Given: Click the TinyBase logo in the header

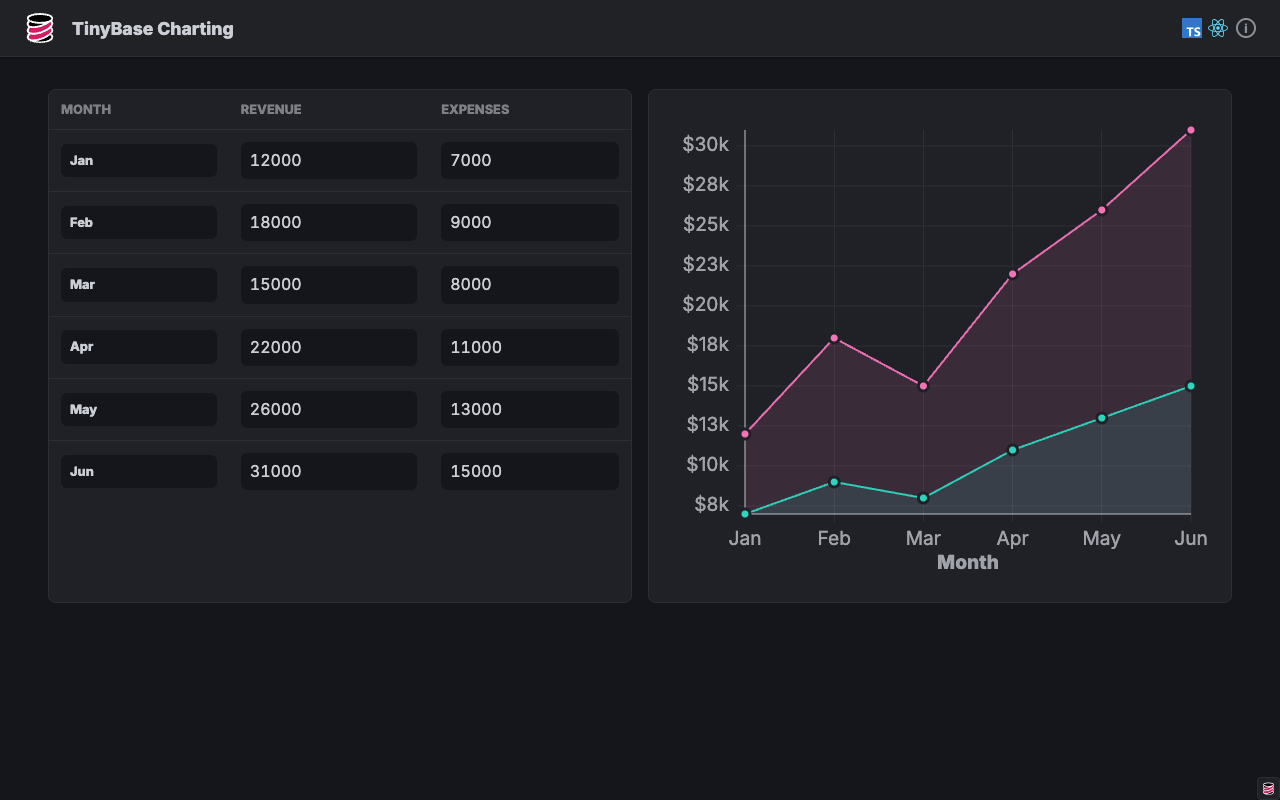Looking at the screenshot, I should (40, 29).
